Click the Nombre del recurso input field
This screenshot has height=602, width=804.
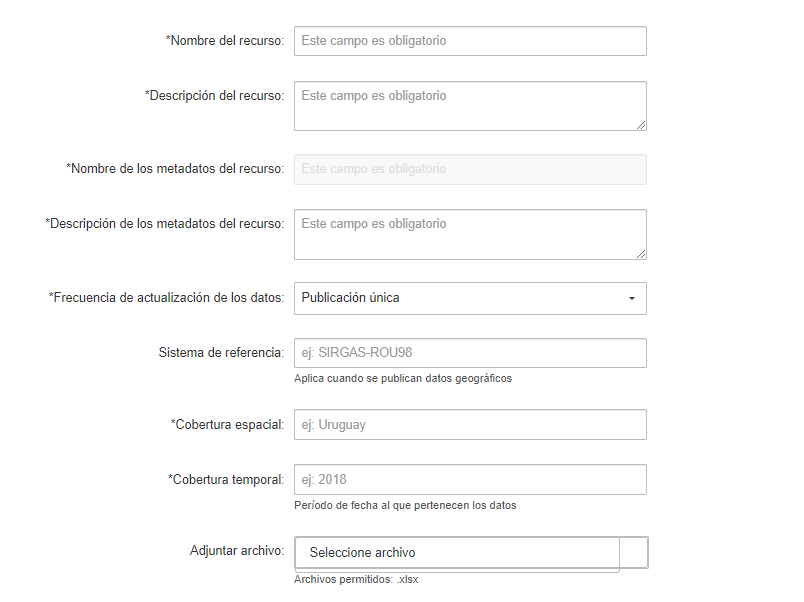pos(470,41)
